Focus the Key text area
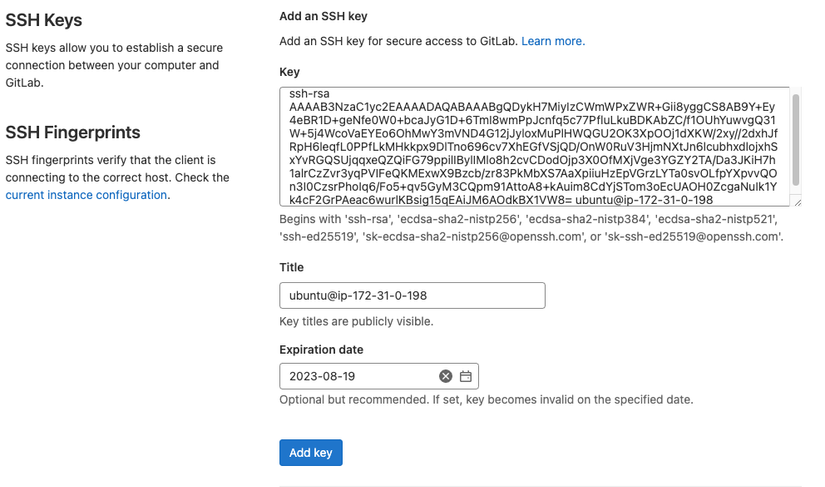The image size is (825, 487). 535,147
